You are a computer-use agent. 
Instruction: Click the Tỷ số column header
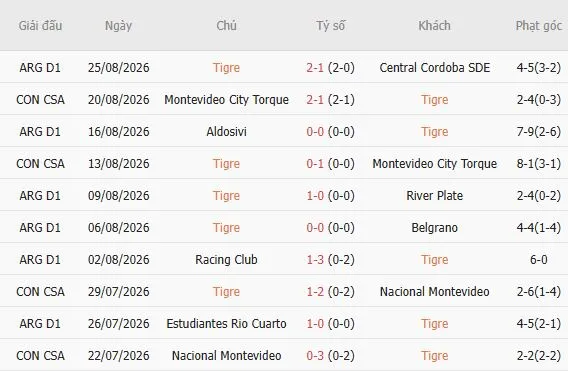pyautogui.click(x=330, y=26)
